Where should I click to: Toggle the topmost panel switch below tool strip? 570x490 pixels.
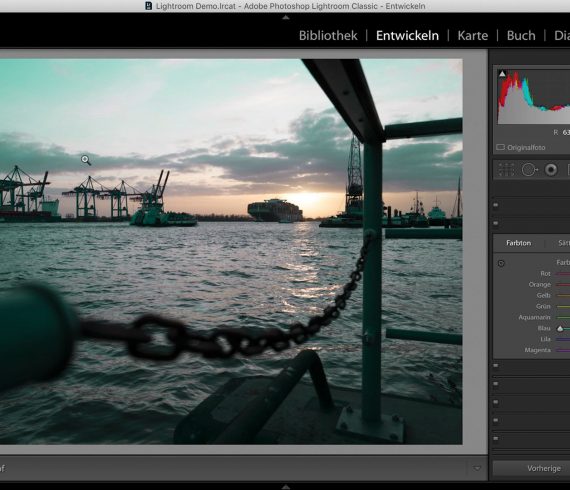point(495,205)
